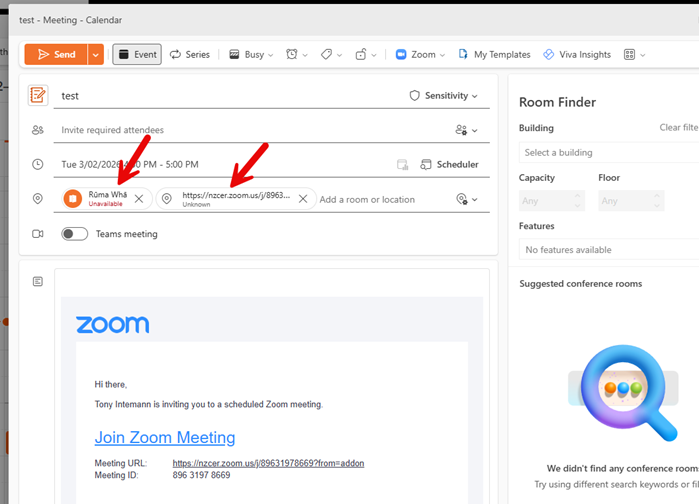Expand the lock options dropdown arrow
The width and height of the screenshot is (699, 504).
click(x=374, y=55)
